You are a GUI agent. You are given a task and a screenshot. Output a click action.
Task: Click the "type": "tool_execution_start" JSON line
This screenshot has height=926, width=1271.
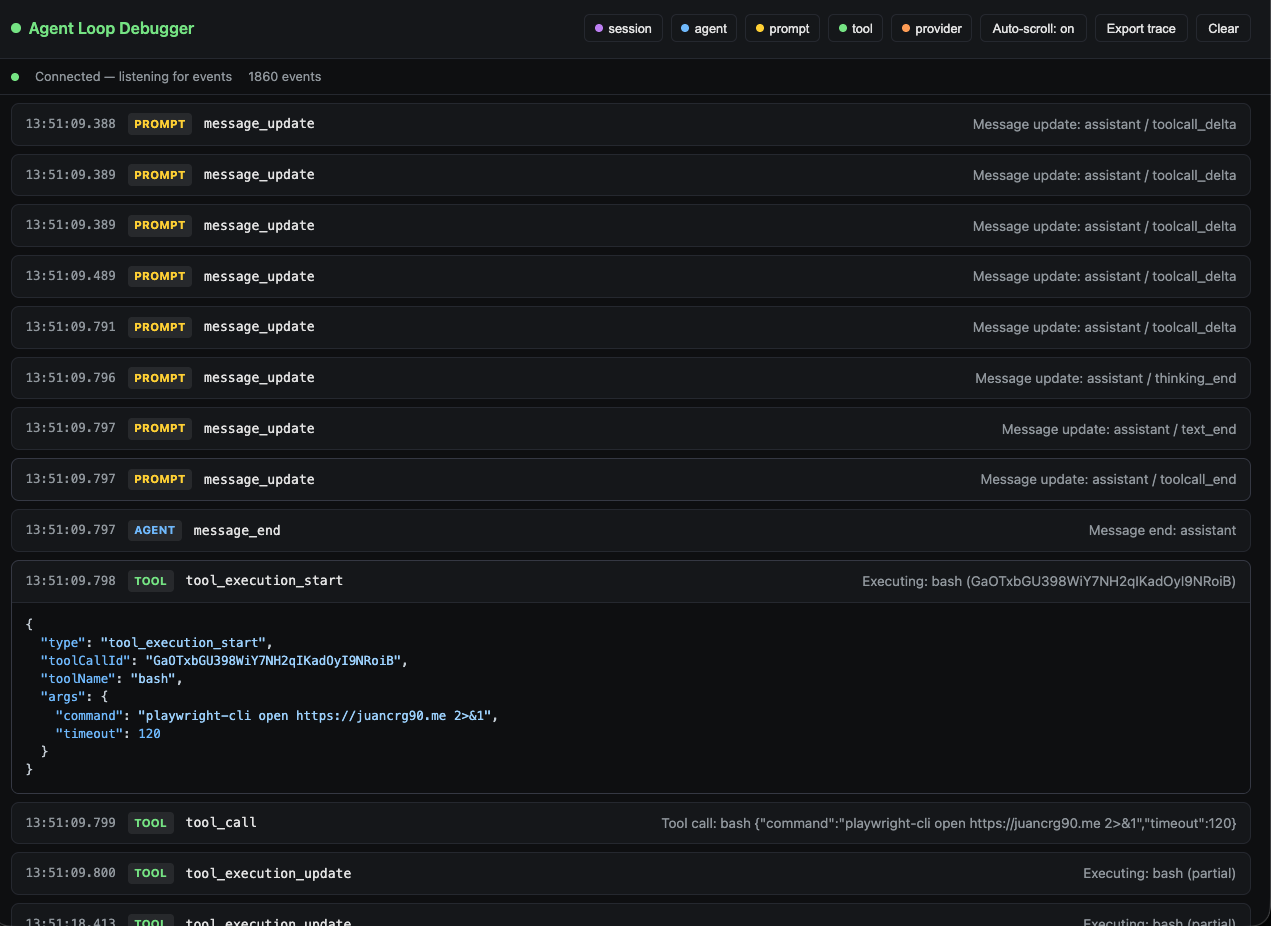point(156,642)
